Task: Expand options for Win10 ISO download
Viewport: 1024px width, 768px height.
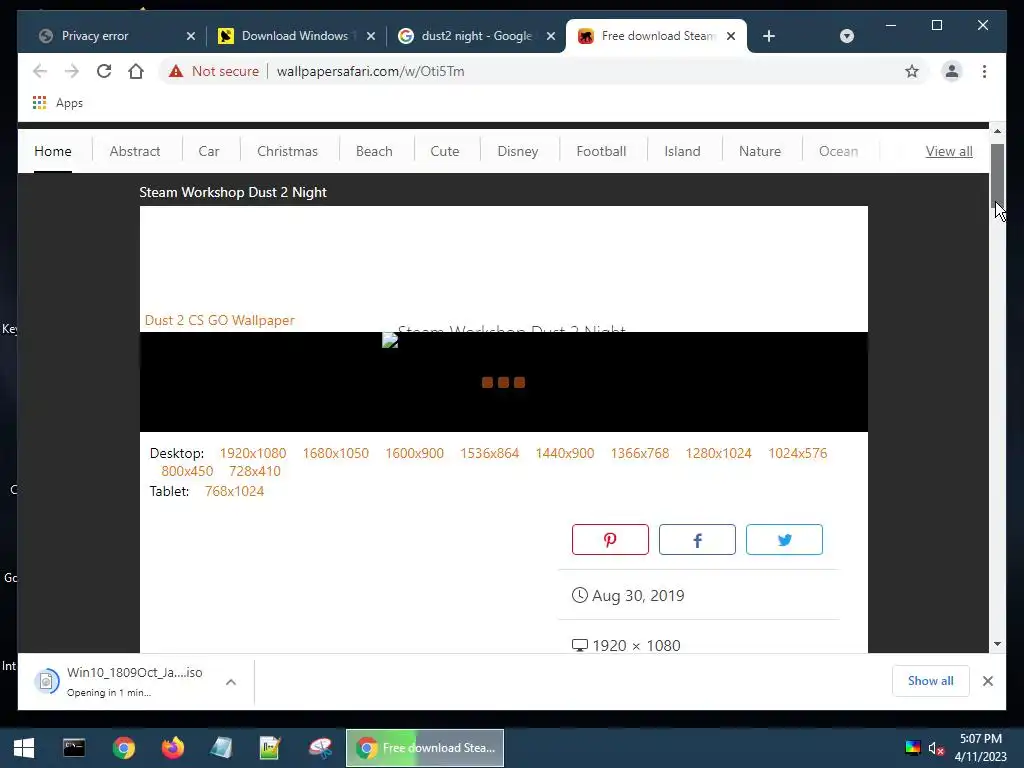Action: pyautogui.click(x=231, y=682)
